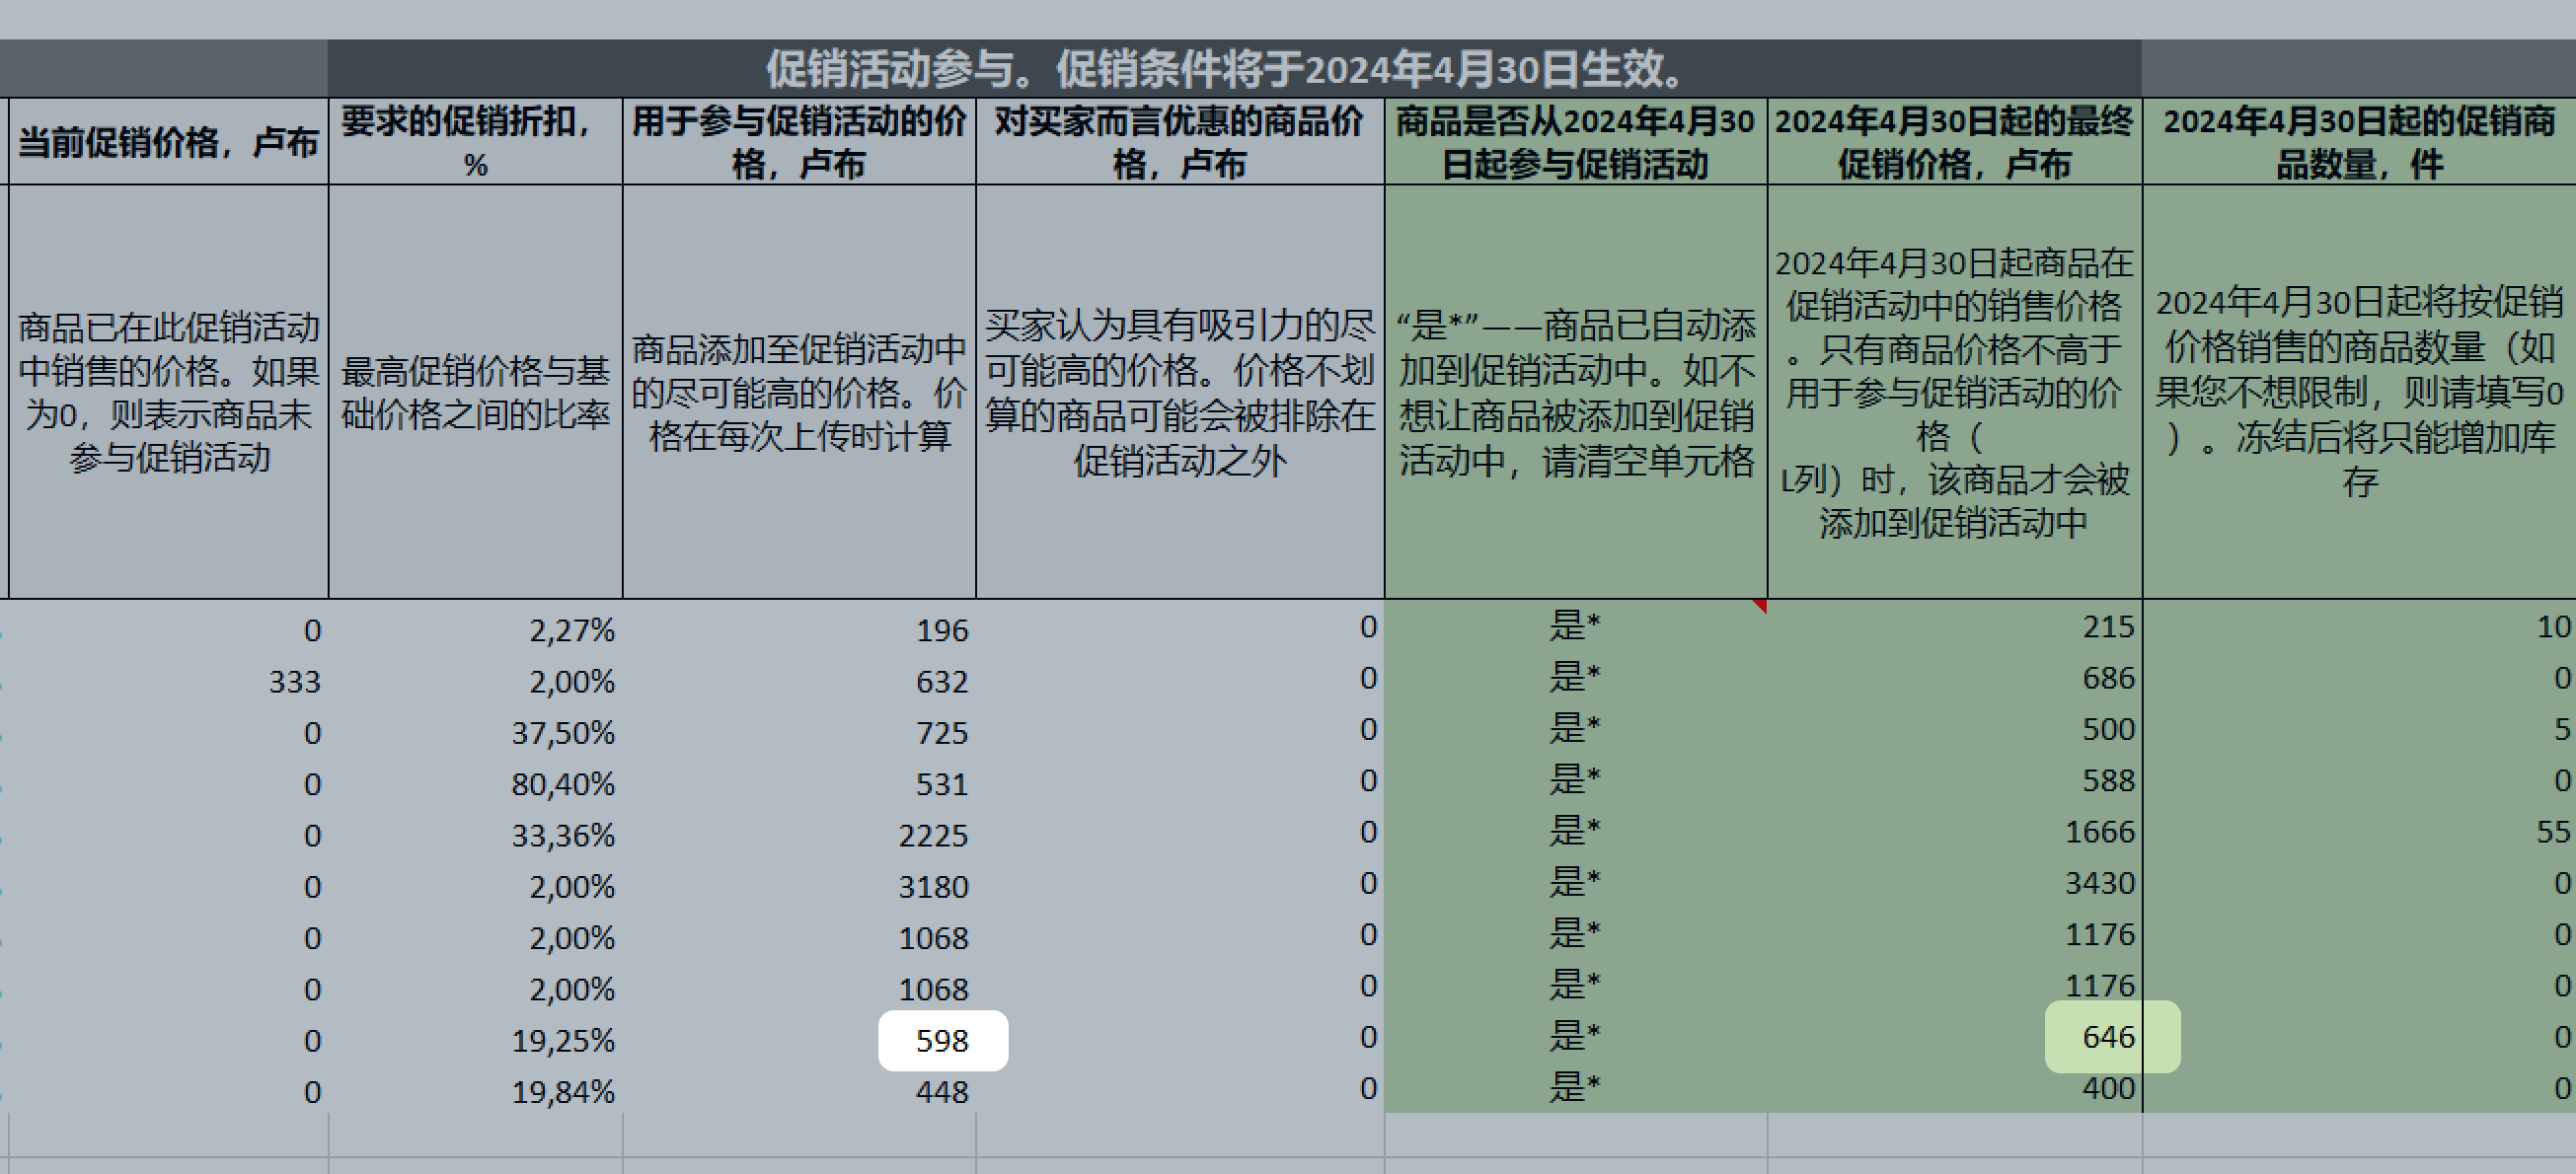The height and width of the screenshot is (1174, 2576).
Task: Select the 是* cell in the 19,84% row
Action: coord(1576,1088)
